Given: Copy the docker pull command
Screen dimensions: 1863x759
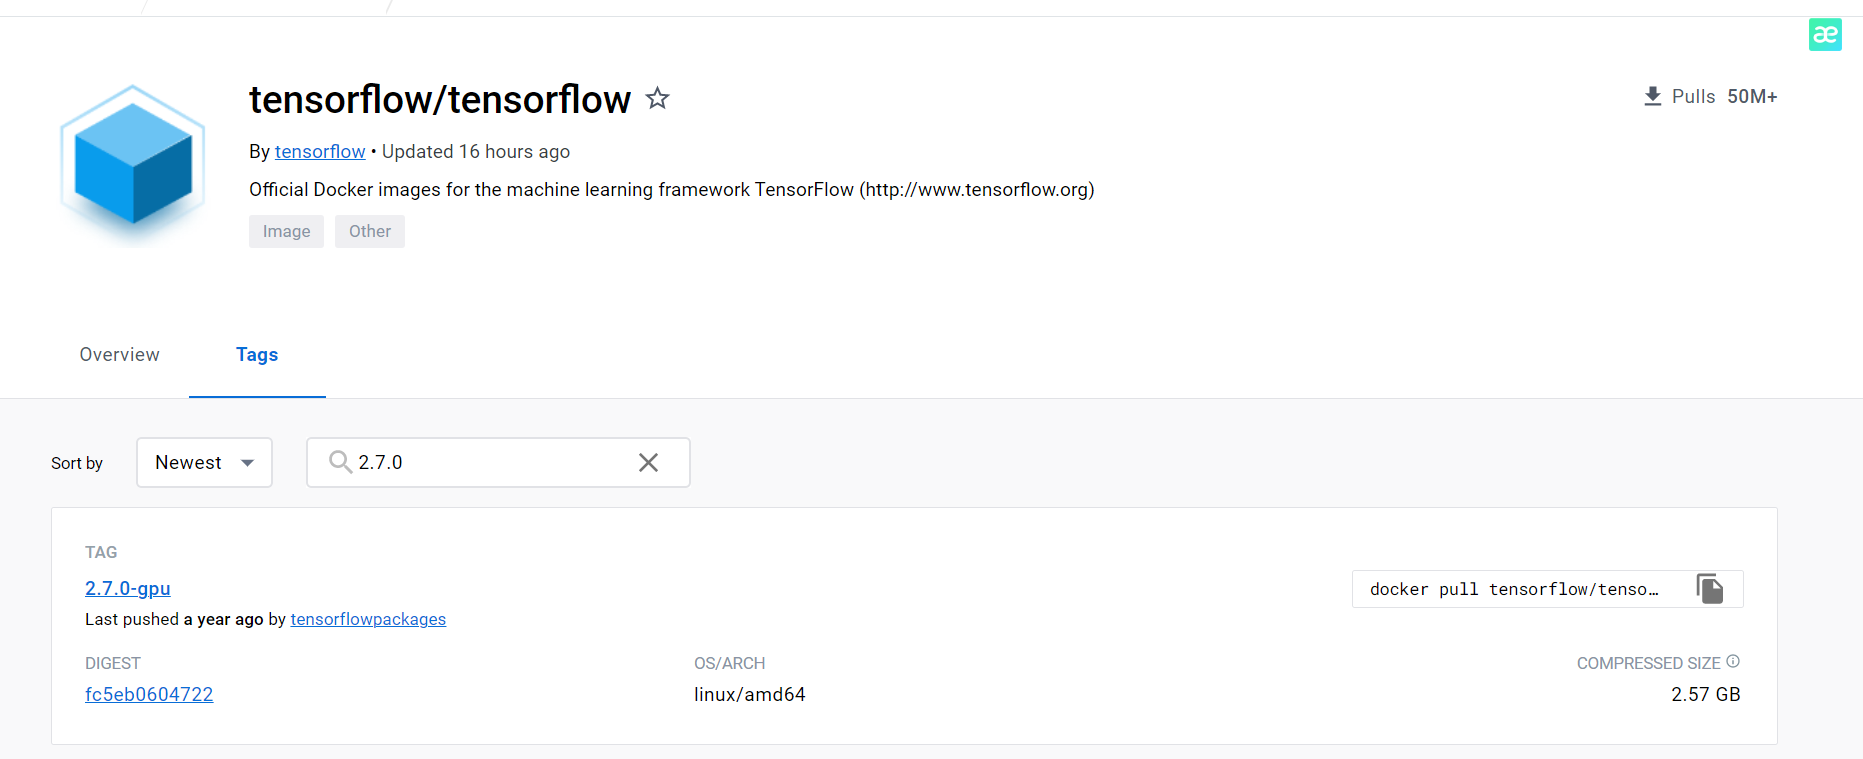Looking at the screenshot, I should click(x=1710, y=589).
